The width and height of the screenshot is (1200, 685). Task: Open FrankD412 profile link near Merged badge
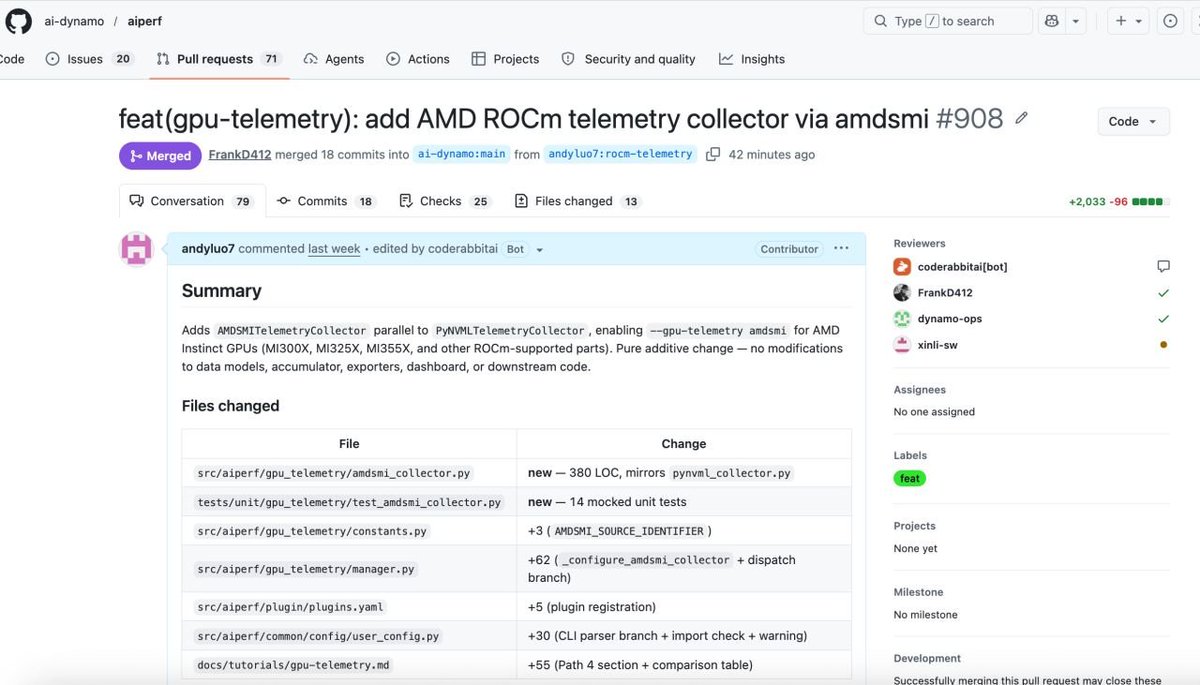[240, 155]
